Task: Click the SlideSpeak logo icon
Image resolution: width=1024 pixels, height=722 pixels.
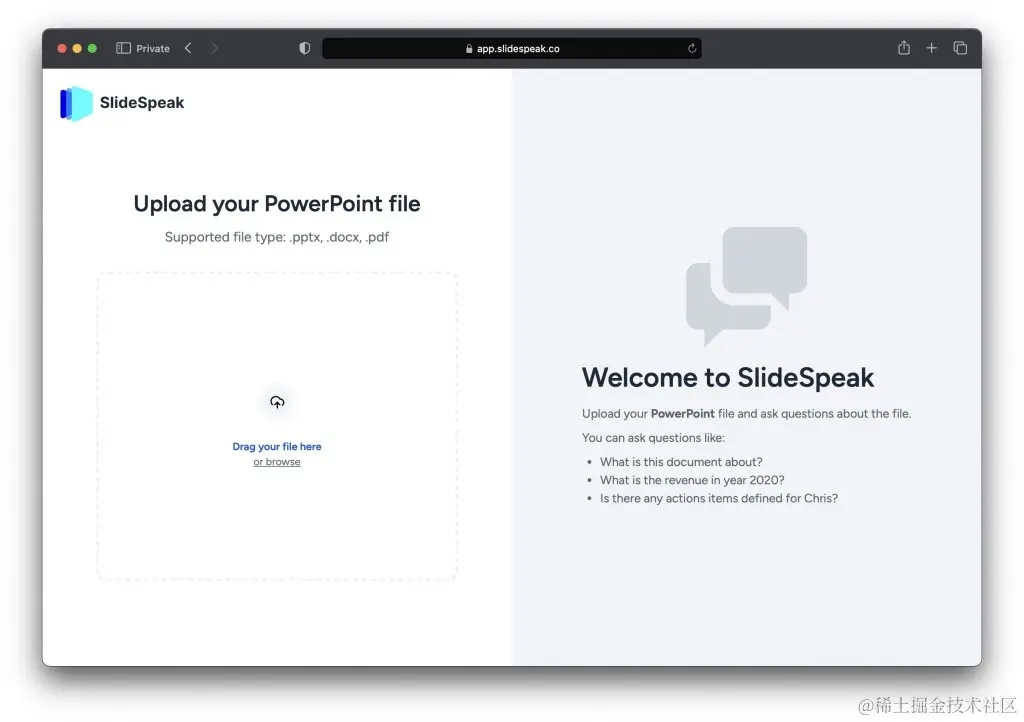Action: point(76,104)
